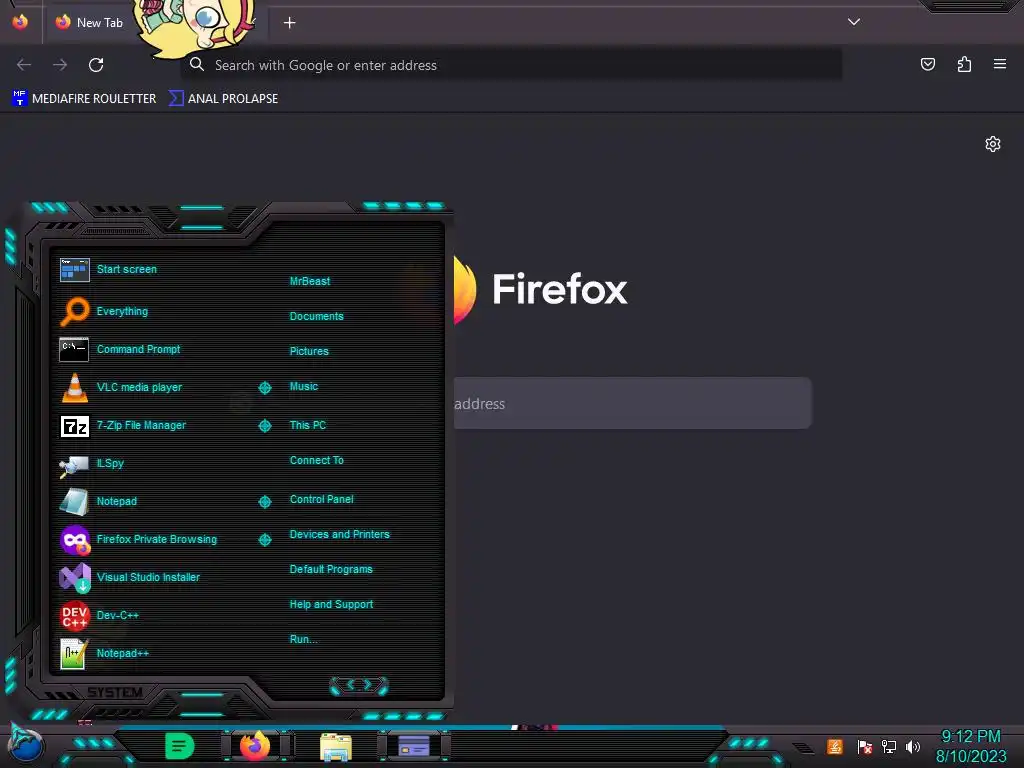Image resolution: width=1024 pixels, height=768 pixels.
Task: Open MEDIAFIRE ROULETTER bookmark
Action: (x=84, y=99)
